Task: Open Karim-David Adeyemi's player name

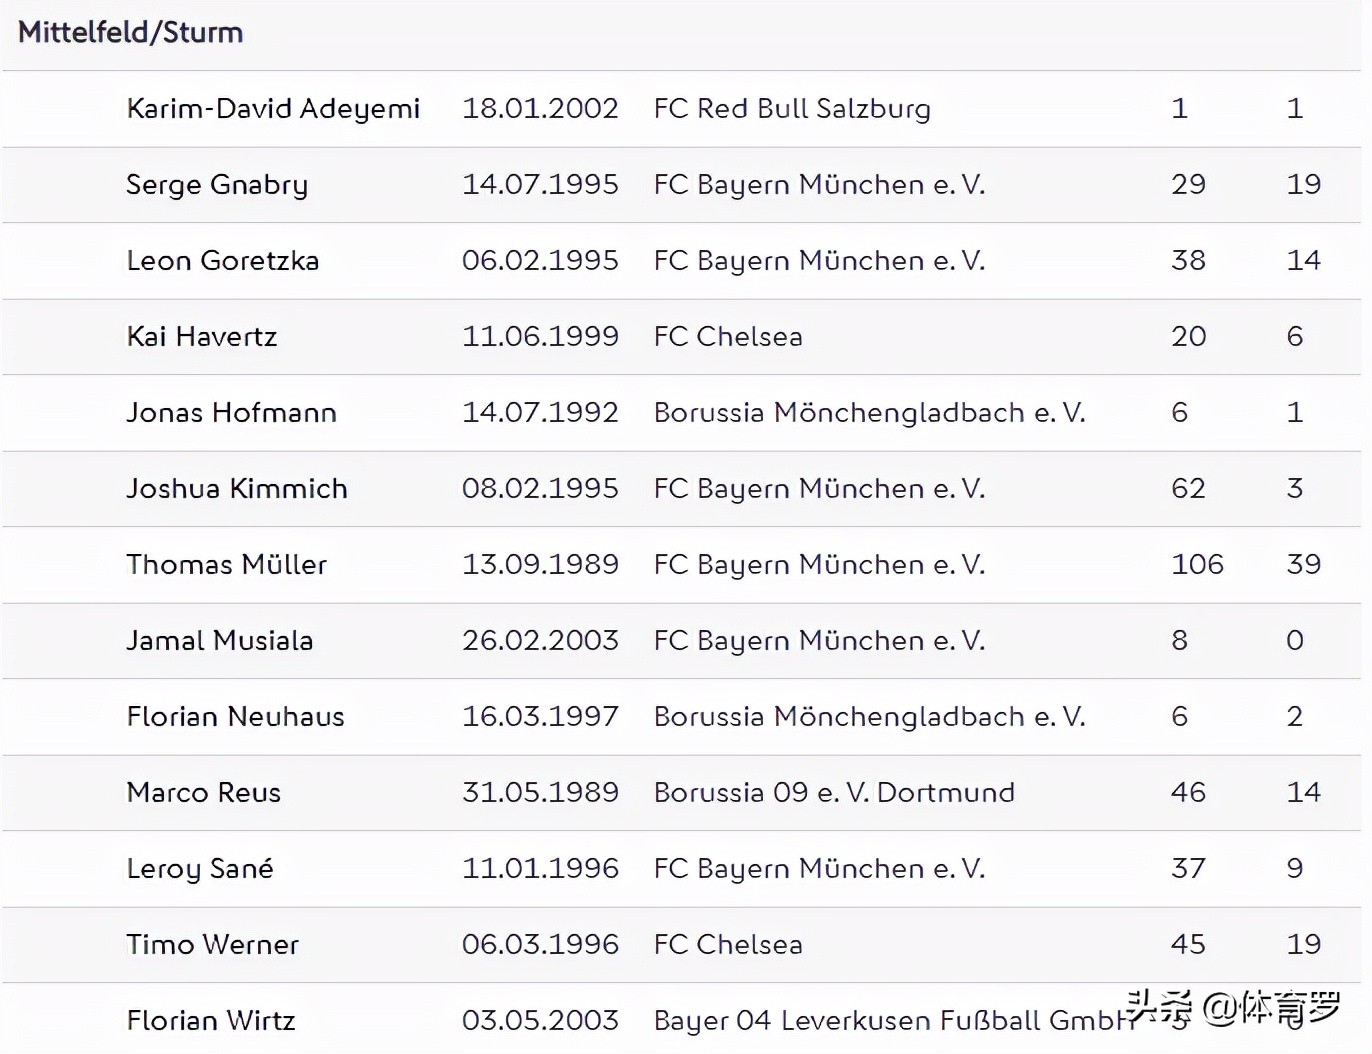Action: tap(273, 108)
